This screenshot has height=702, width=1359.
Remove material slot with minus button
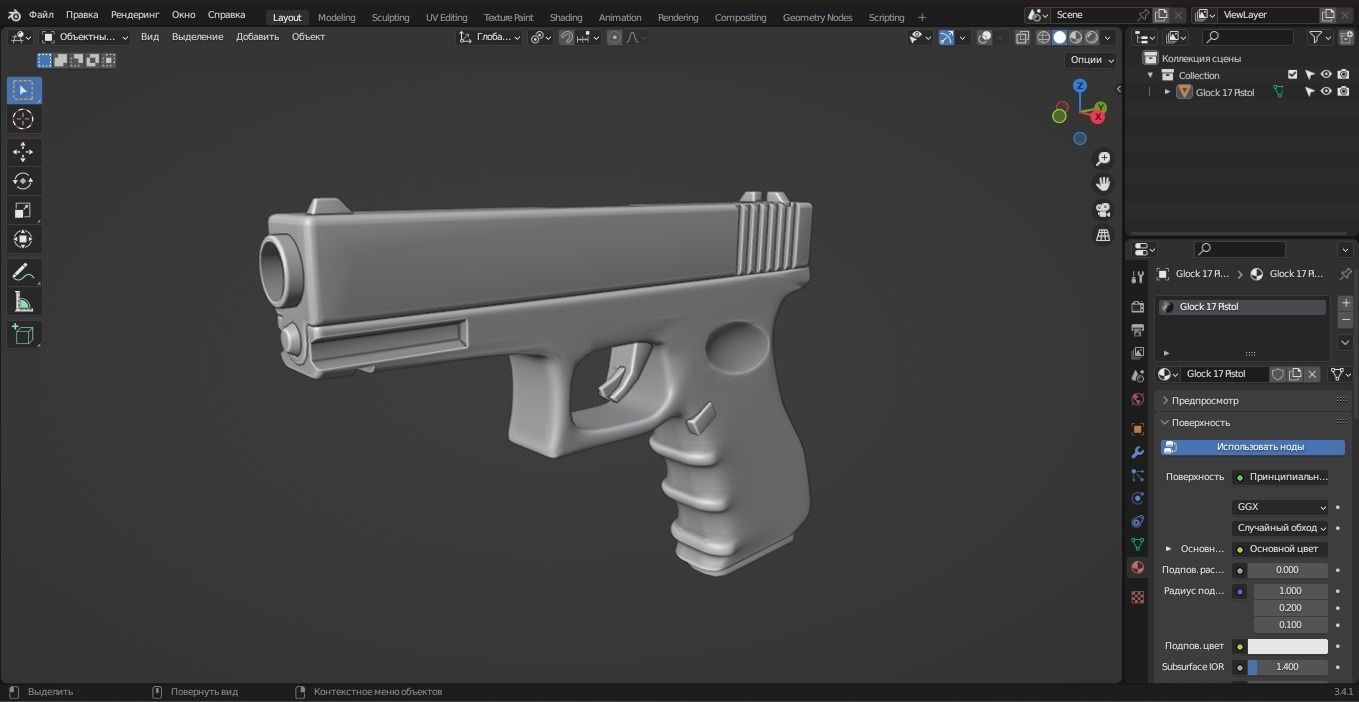(x=1345, y=320)
